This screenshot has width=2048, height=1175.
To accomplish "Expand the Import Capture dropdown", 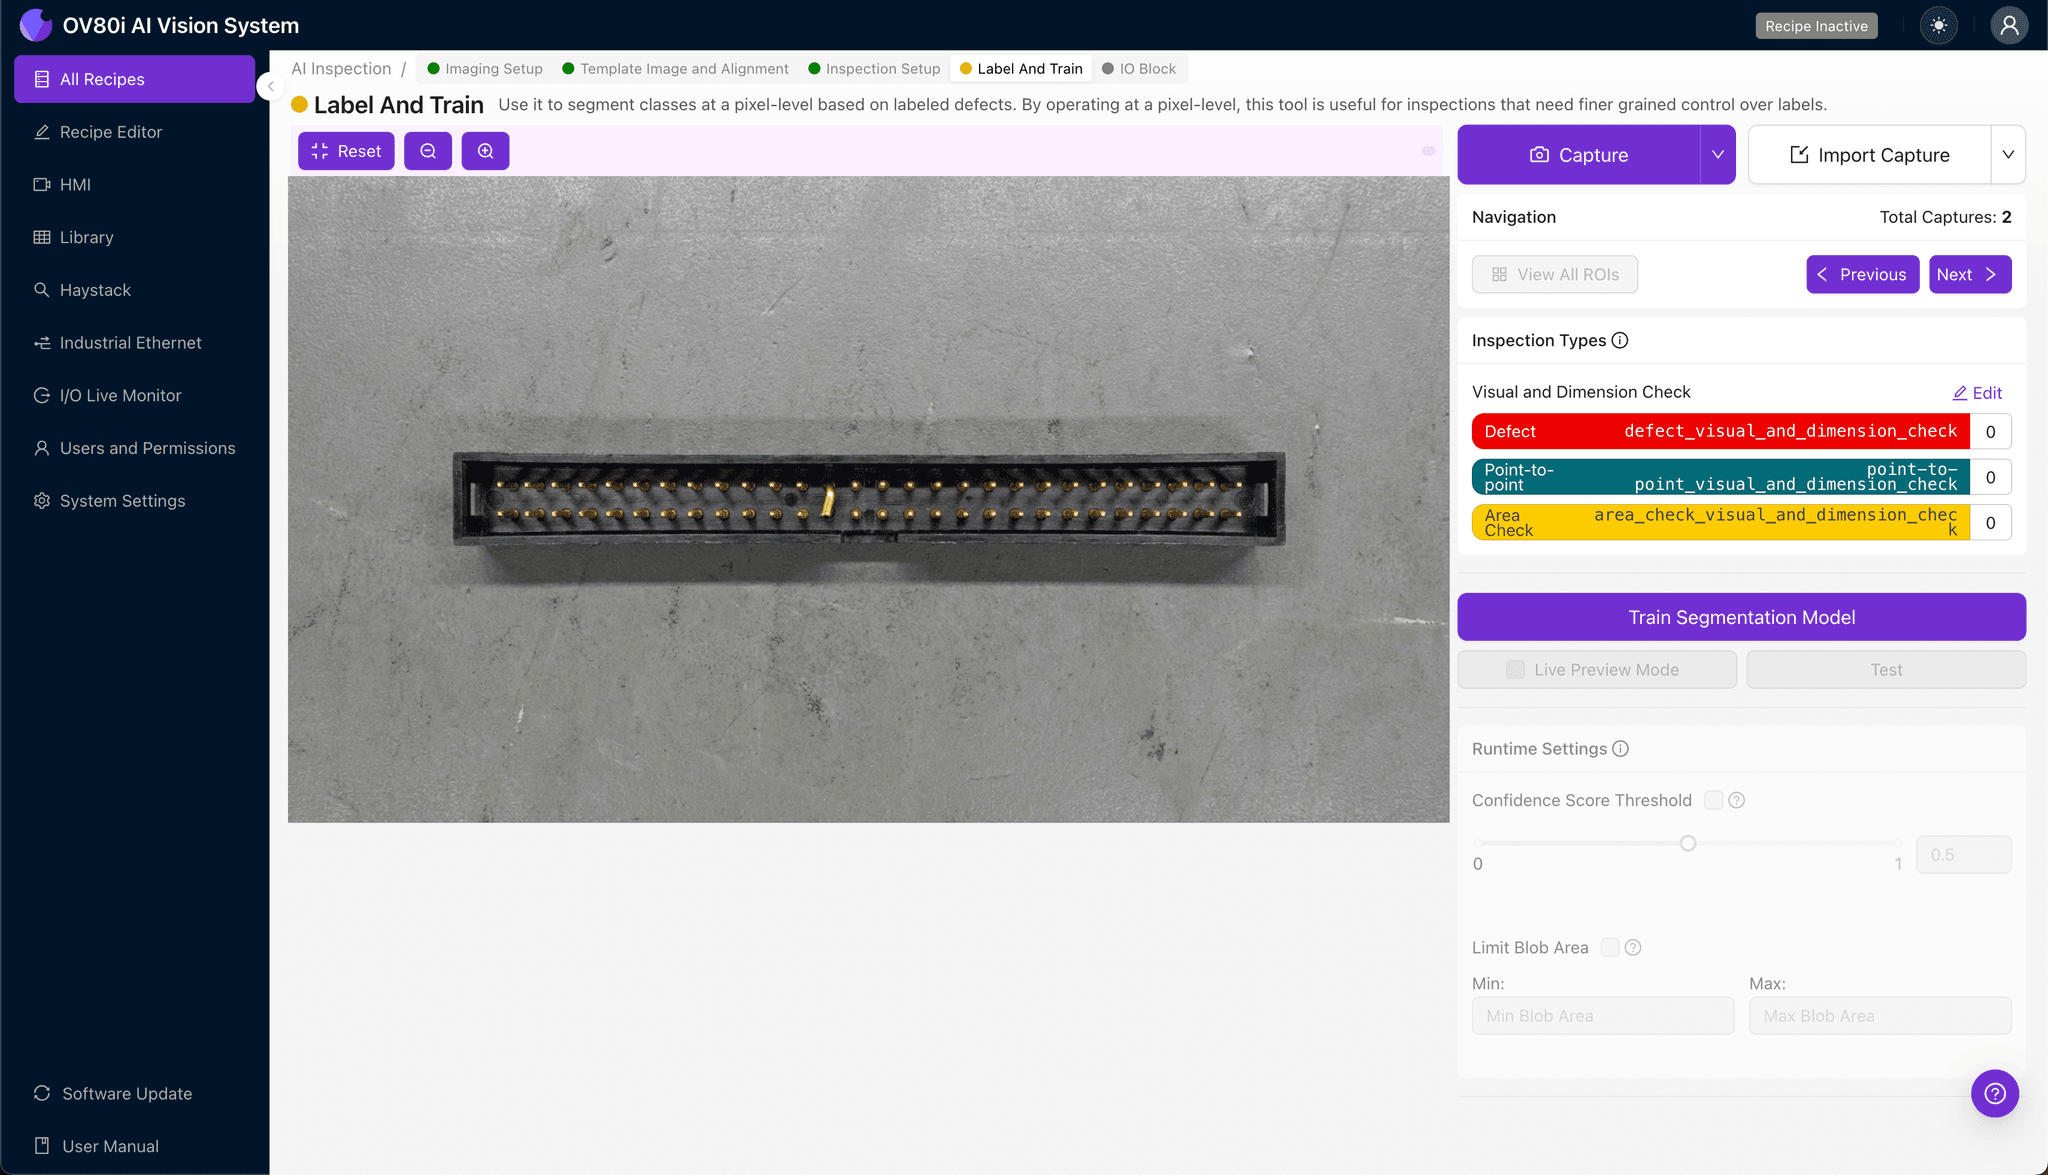I will coord(2010,154).
